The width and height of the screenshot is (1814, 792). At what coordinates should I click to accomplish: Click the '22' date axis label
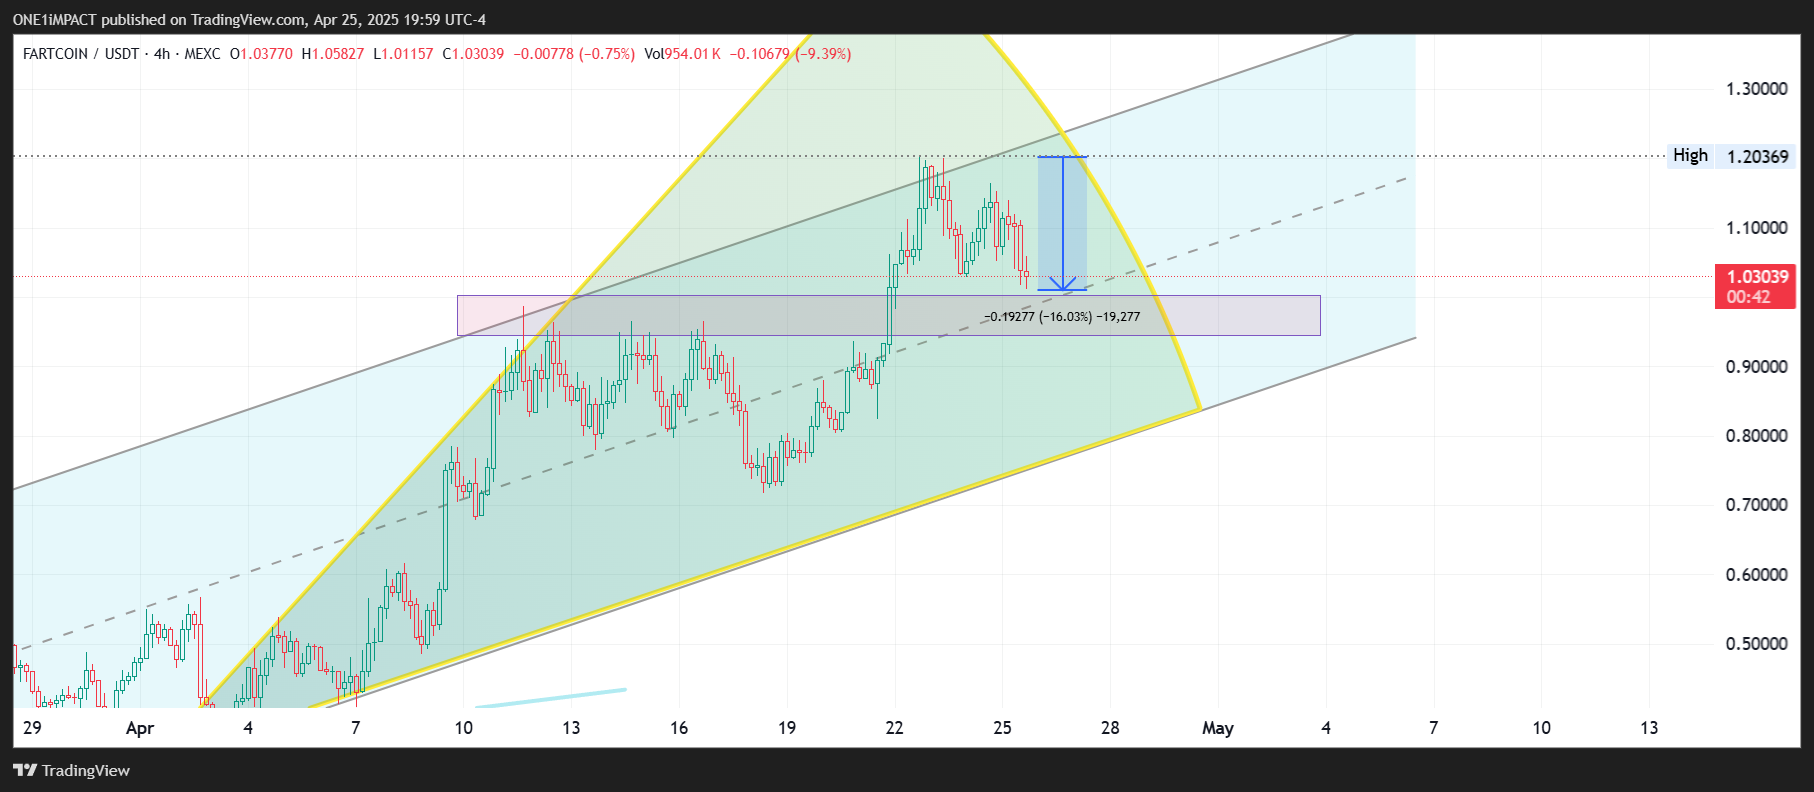click(x=894, y=728)
